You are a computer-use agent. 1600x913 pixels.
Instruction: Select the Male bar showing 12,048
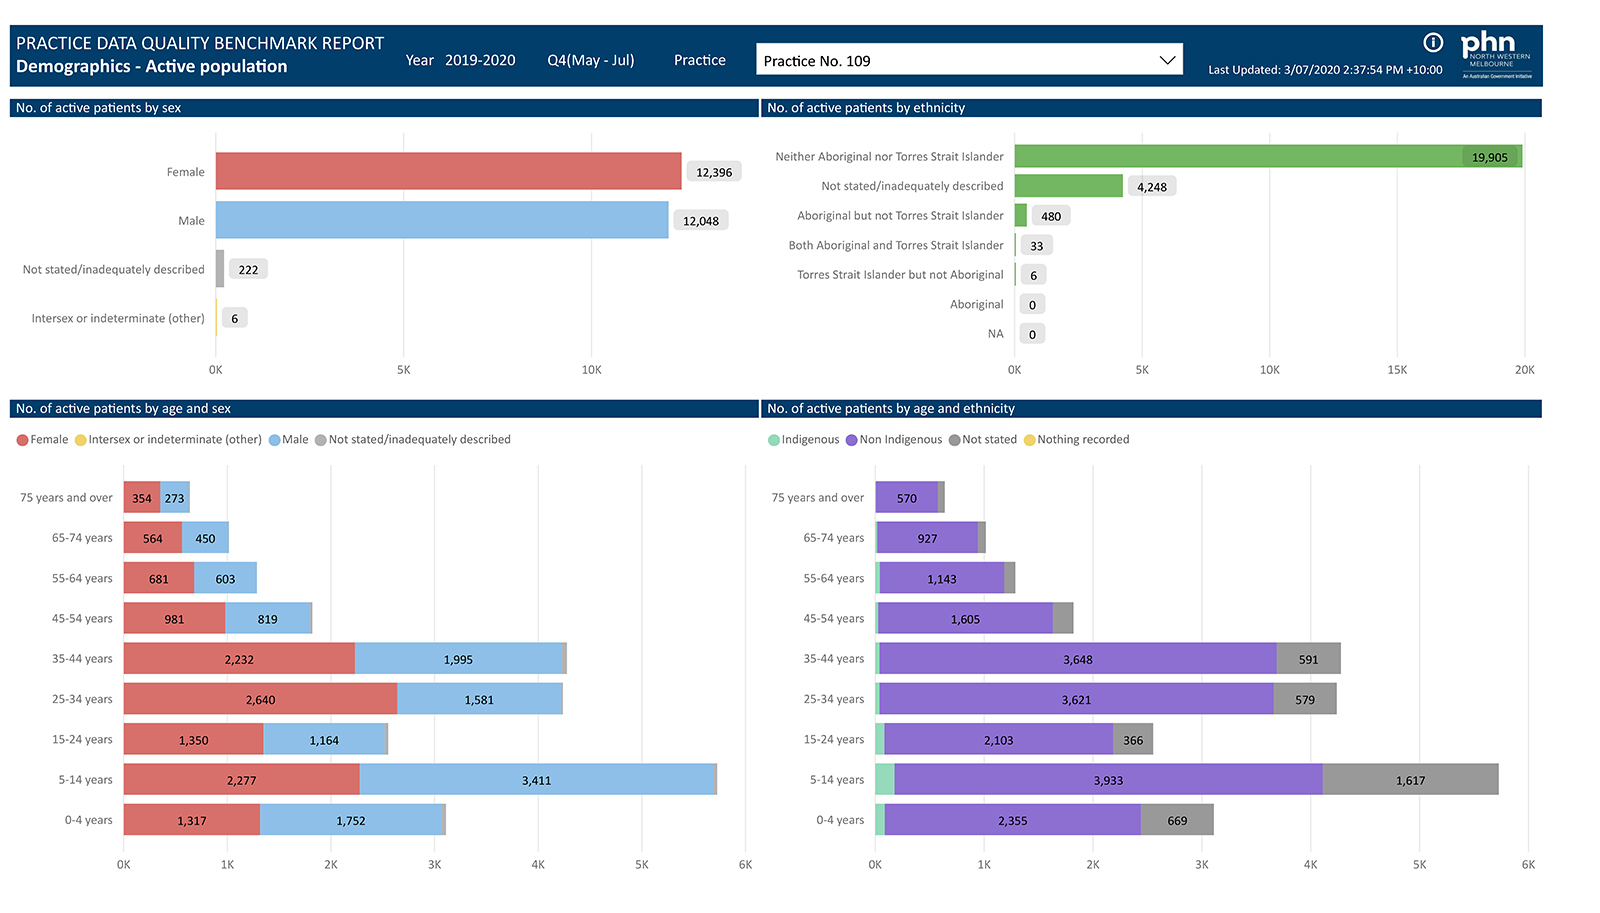[x=441, y=220]
